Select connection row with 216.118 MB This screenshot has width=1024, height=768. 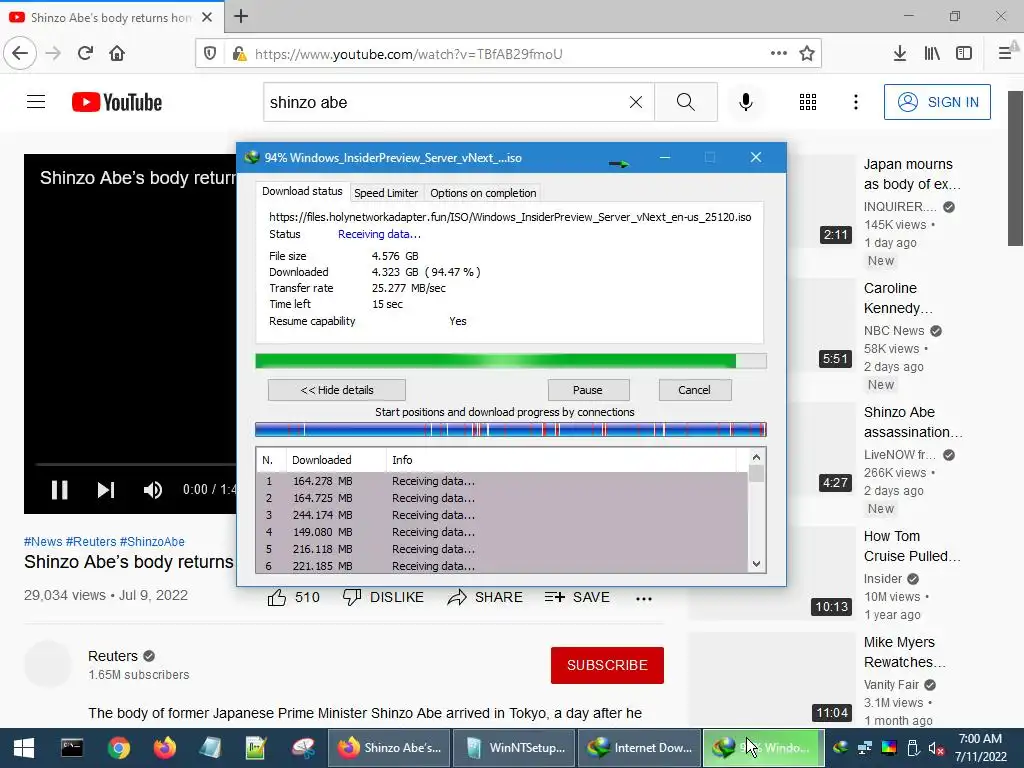tap(502, 549)
